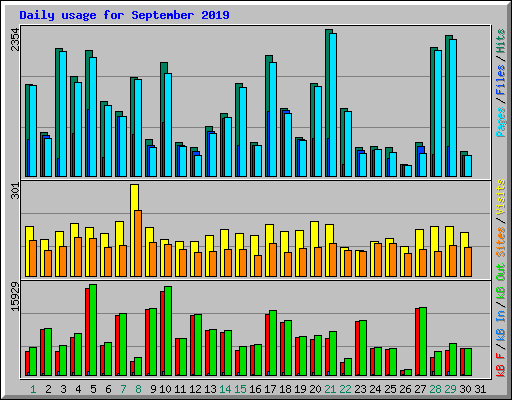Viewport: 512px width, 400px height.
Task: Click day label 19 on the x-axis
Action: (x=300, y=389)
